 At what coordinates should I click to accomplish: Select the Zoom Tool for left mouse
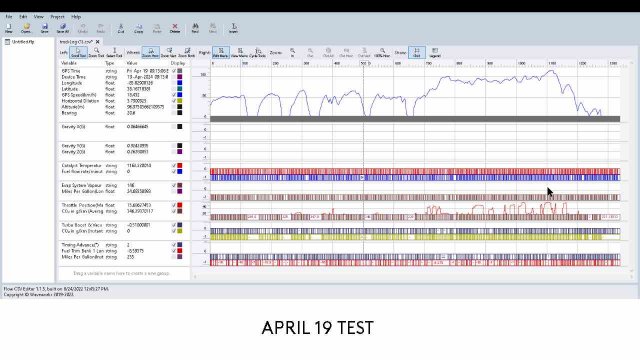96,52
